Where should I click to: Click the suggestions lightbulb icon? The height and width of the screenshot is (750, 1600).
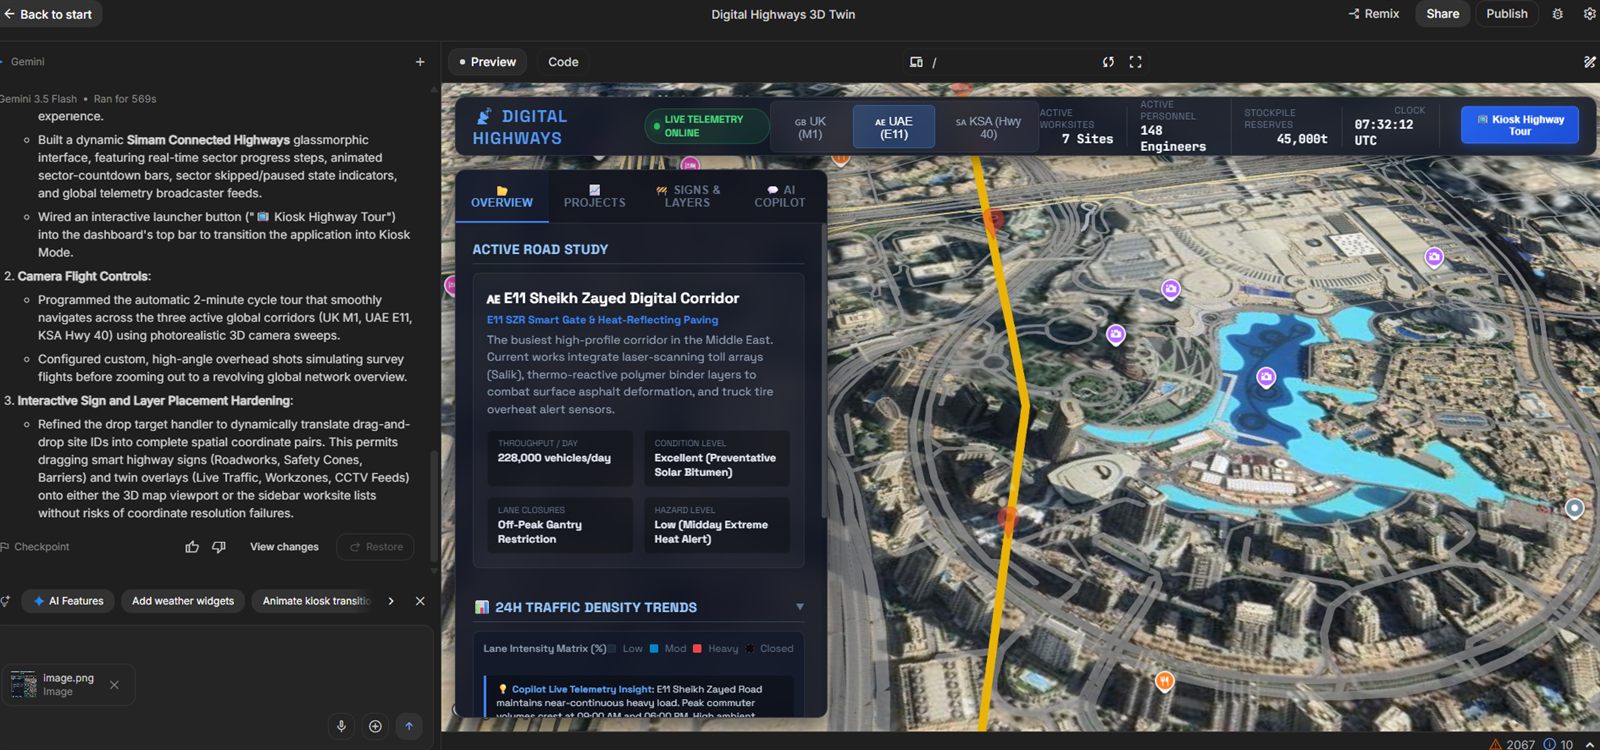5,601
